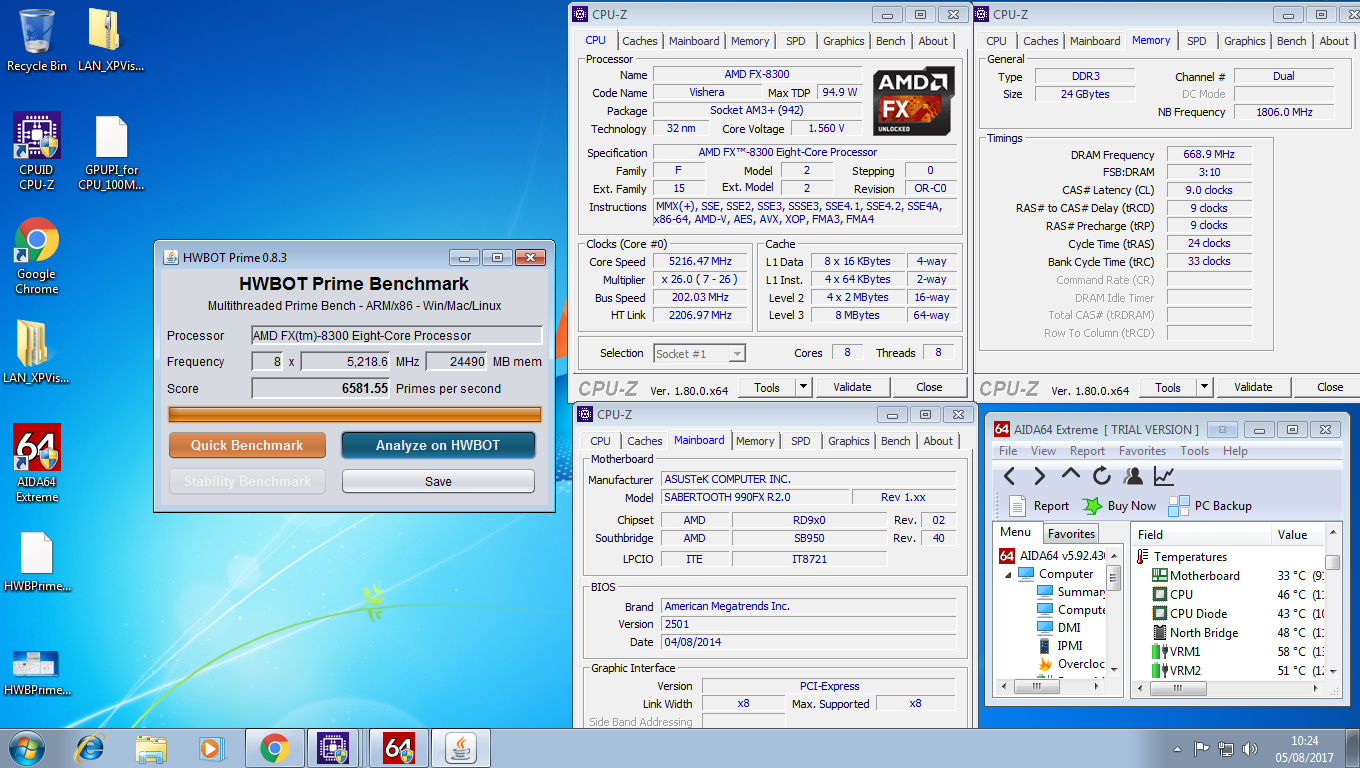Open Tools dropdown arrow in Memory CPU-Z window
The height and width of the screenshot is (768, 1360).
tap(1204, 387)
